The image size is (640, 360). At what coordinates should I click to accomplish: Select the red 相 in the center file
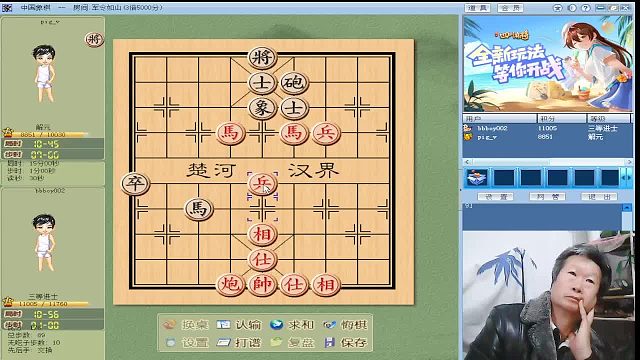tap(262, 234)
